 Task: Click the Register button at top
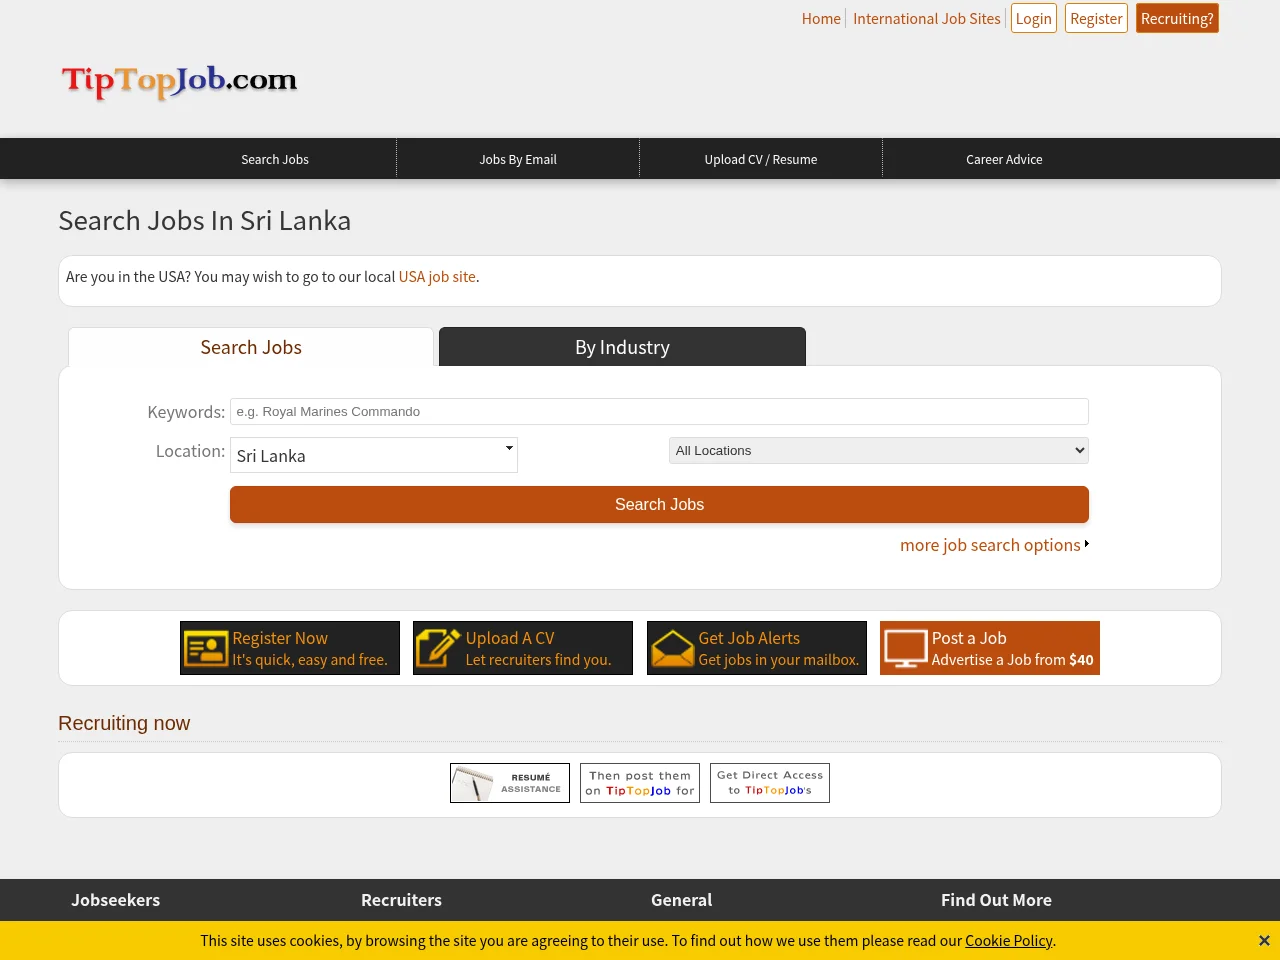[1096, 19]
